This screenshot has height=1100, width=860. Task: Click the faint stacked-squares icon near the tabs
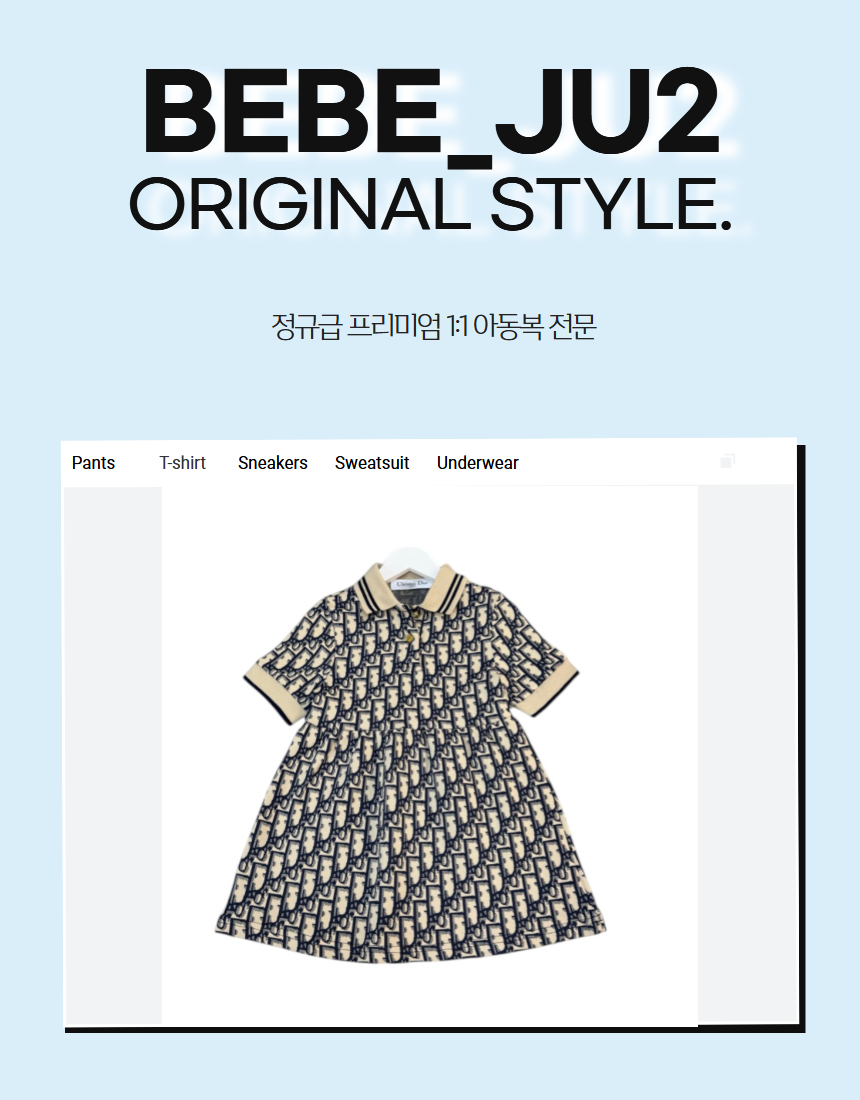727,461
